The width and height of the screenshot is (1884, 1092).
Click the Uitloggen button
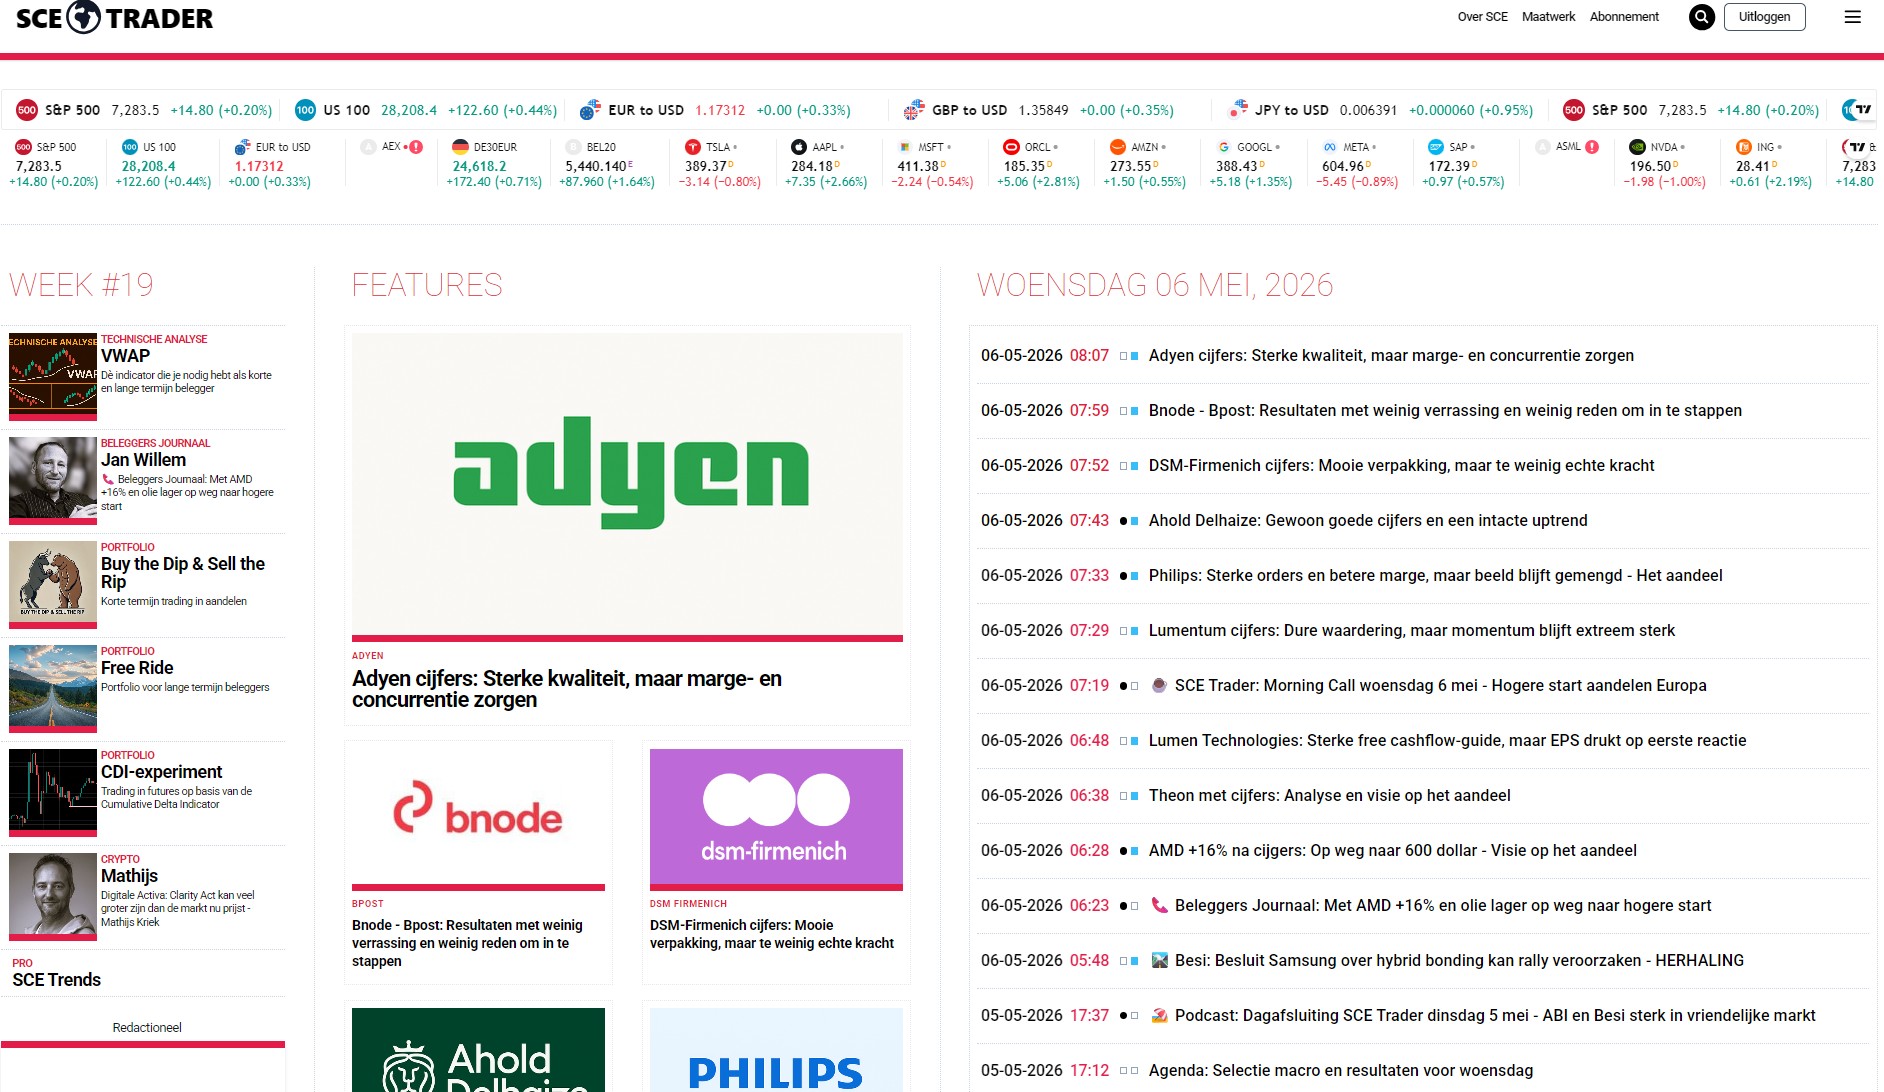tap(1764, 17)
